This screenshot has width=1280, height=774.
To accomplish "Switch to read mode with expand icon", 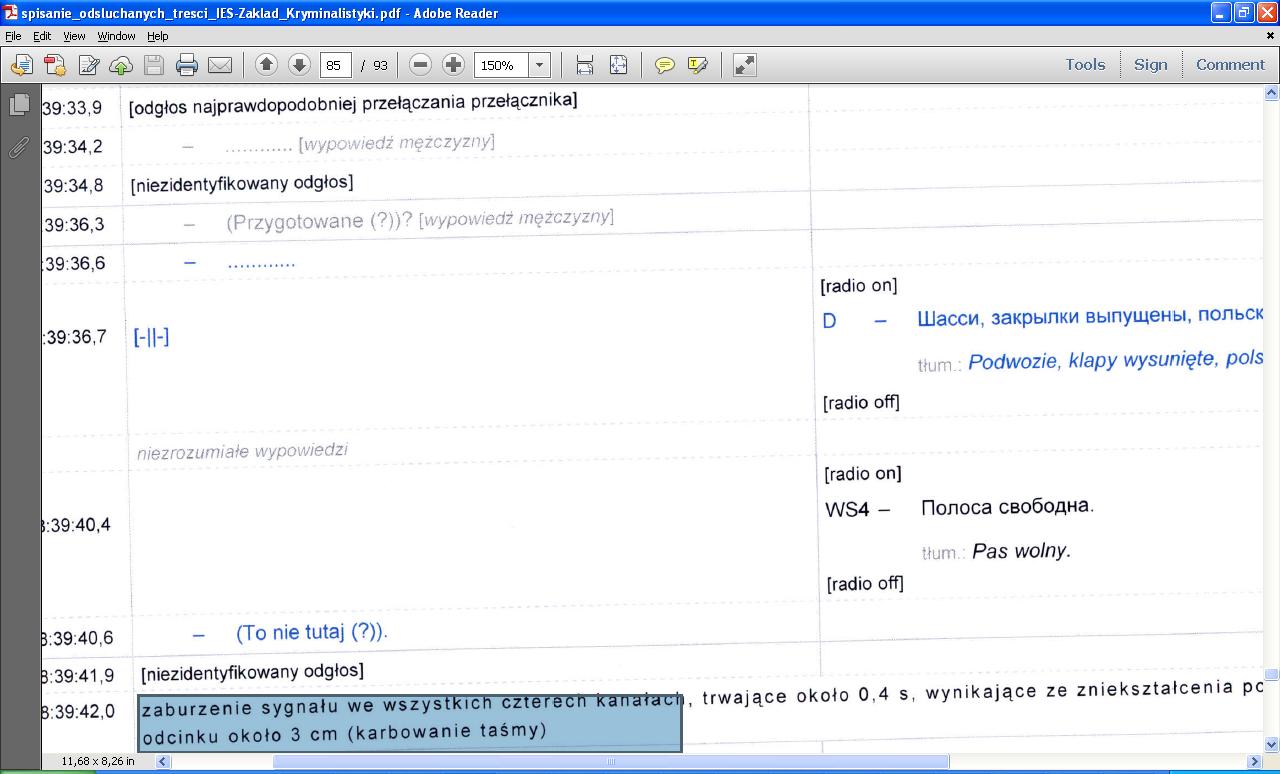I will pyautogui.click(x=744, y=65).
